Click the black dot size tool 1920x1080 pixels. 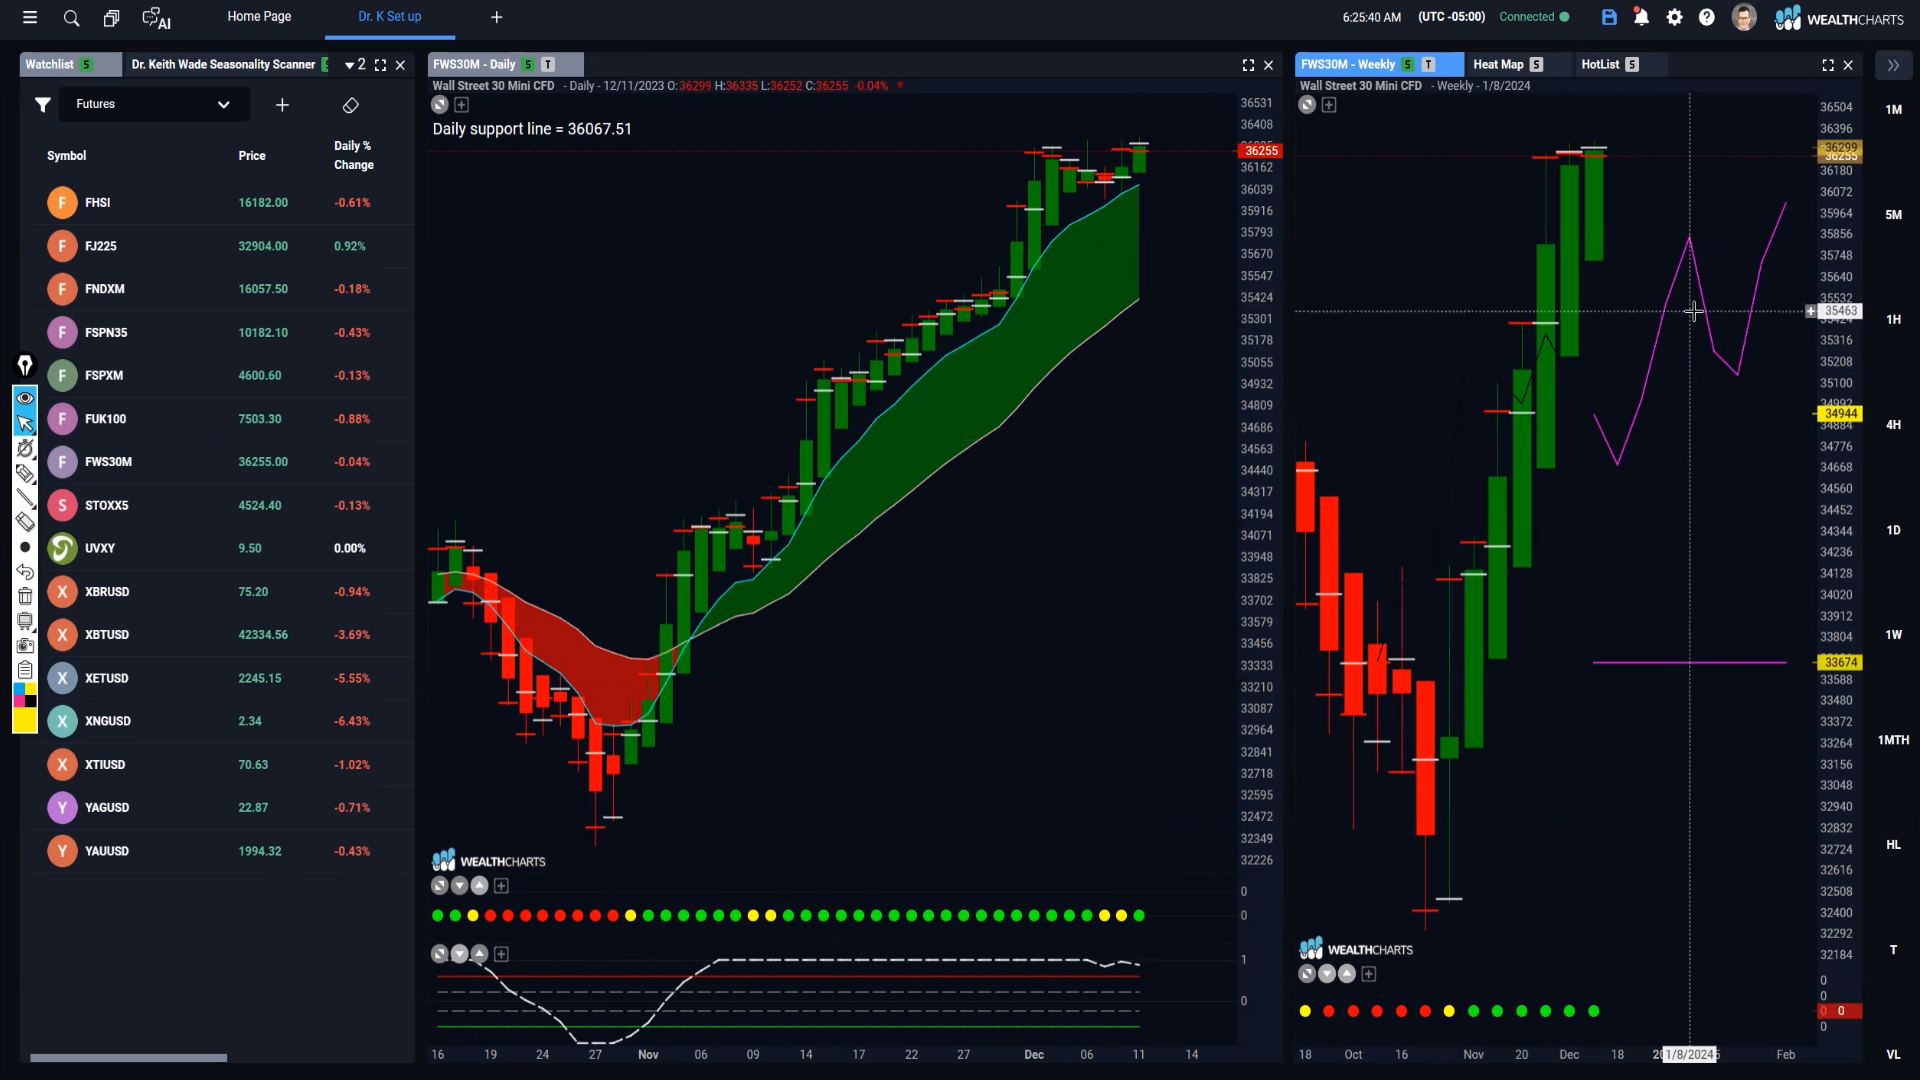tap(25, 547)
